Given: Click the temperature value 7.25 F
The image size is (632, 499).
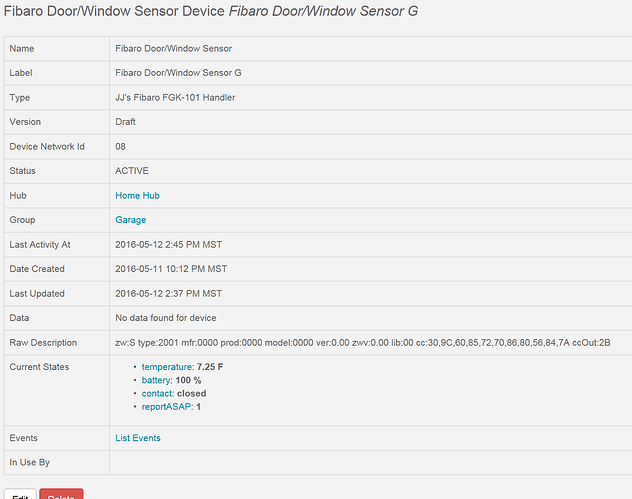Looking at the screenshot, I should pyautogui.click(x=210, y=367).
